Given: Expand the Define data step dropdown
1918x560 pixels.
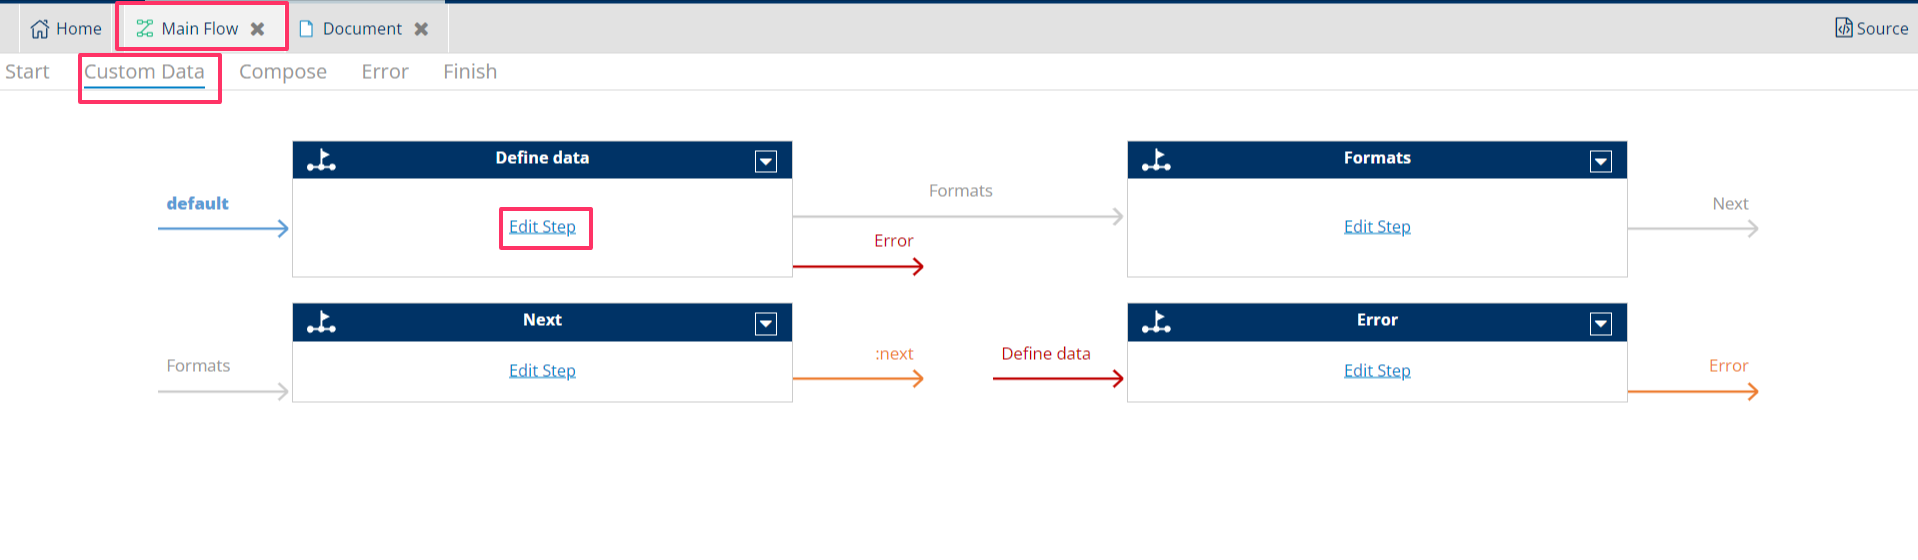Looking at the screenshot, I should (x=766, y=161).
